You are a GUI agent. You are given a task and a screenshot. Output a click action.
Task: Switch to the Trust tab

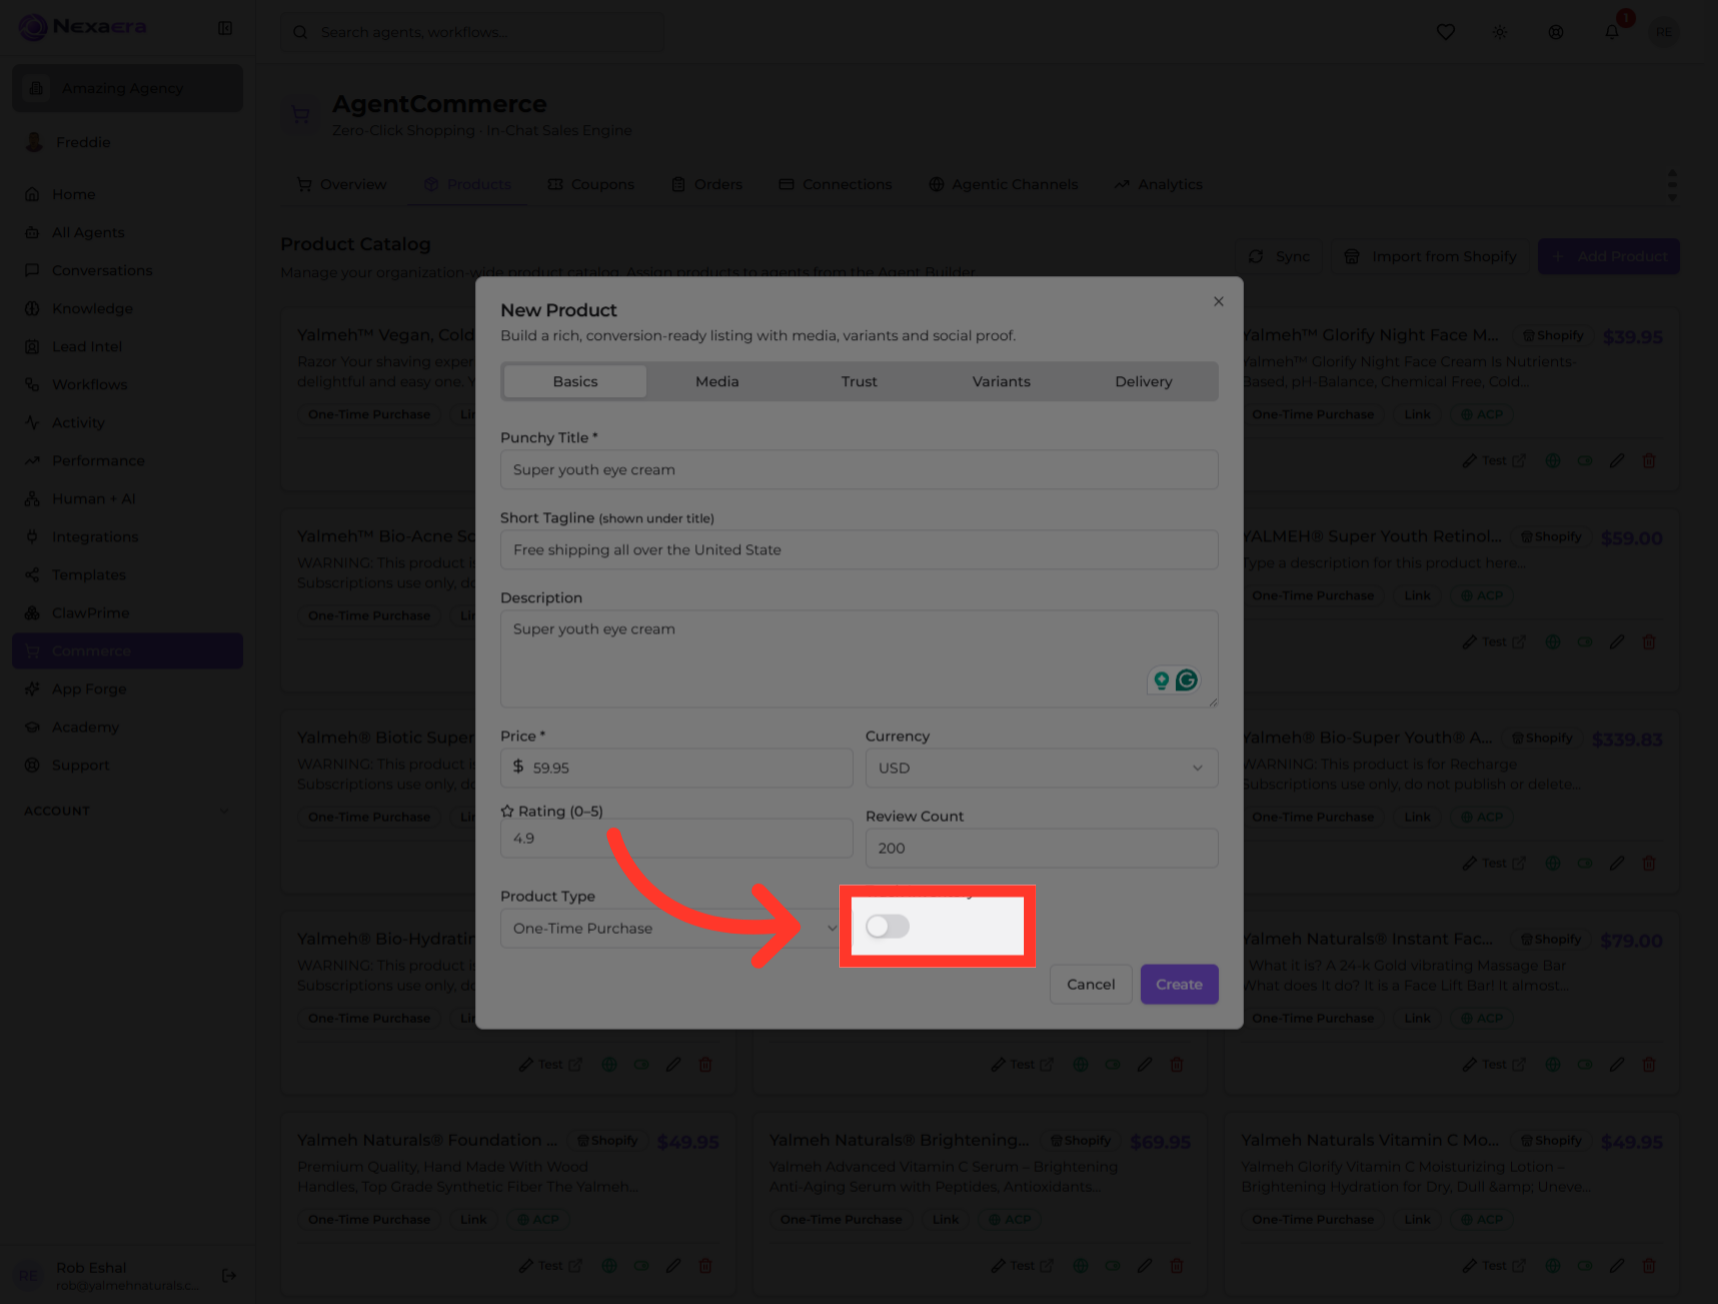click(859, 381)
